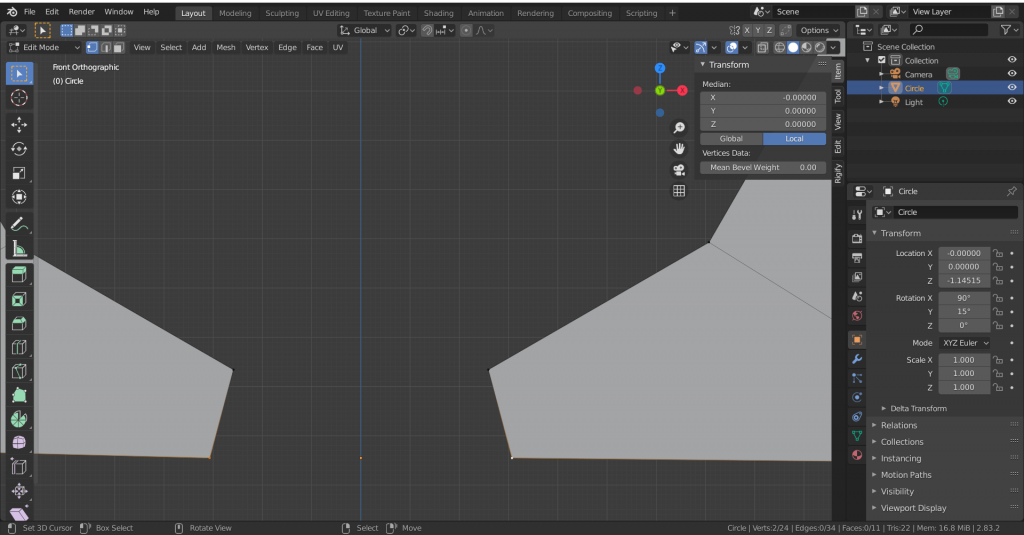1024x535 pixels.
Task: Select the Transform tool
Action: point(19,197)
